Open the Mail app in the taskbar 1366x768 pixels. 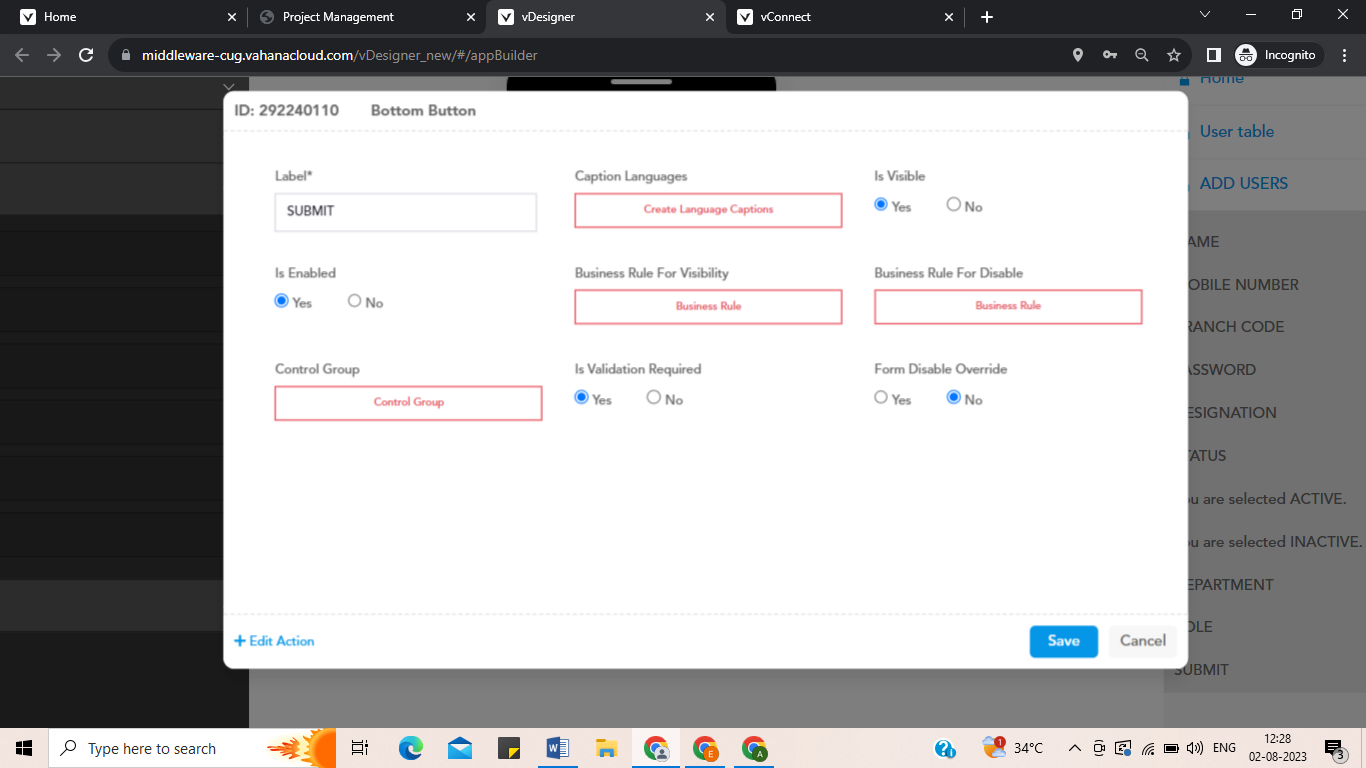coord(460,748)
